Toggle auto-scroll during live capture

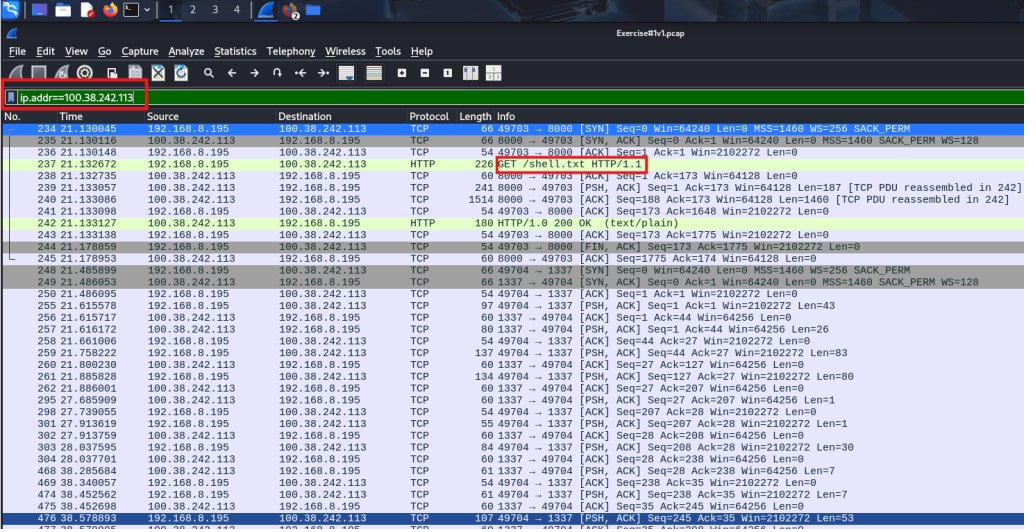coord(346,73)
